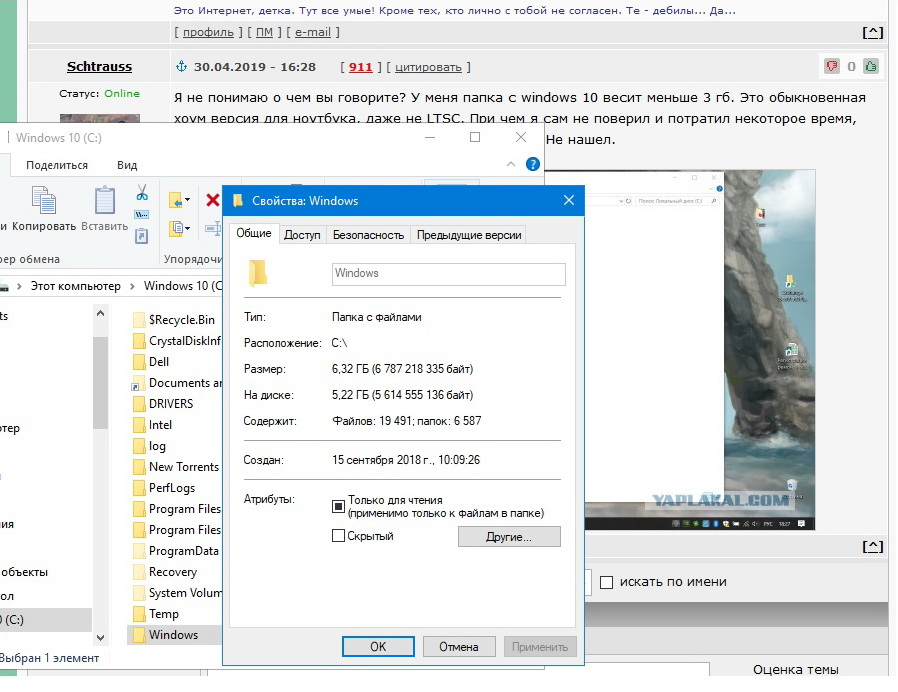This screenshot has width=898, height=692.
Task: Open the Move to folder dropdown
Action: point(180,200)
